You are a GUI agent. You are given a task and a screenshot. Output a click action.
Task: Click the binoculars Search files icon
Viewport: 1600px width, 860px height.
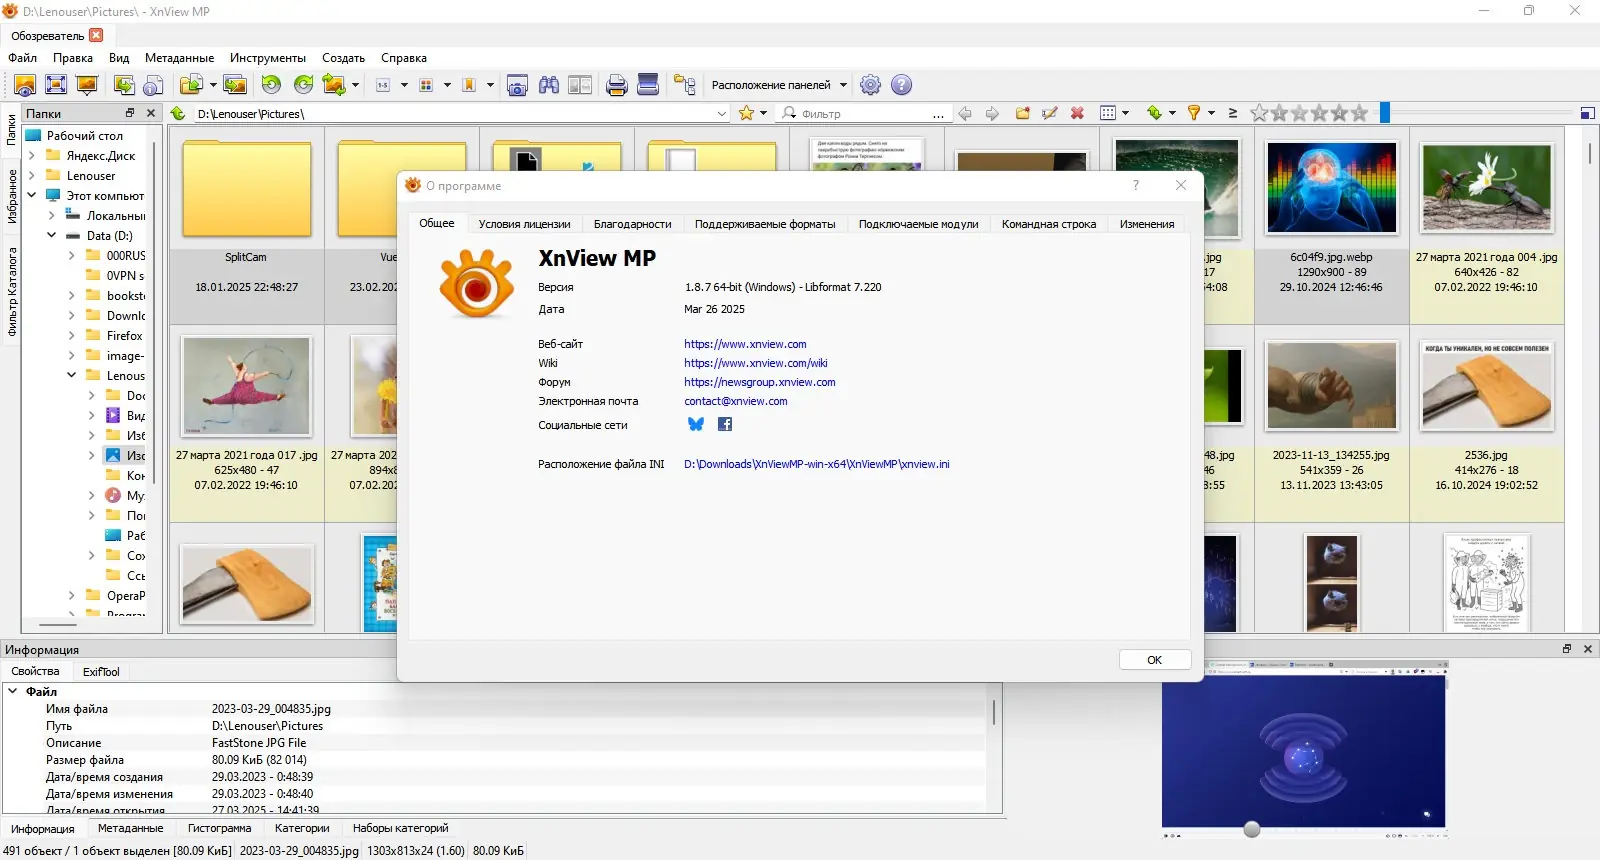[549, 85]
